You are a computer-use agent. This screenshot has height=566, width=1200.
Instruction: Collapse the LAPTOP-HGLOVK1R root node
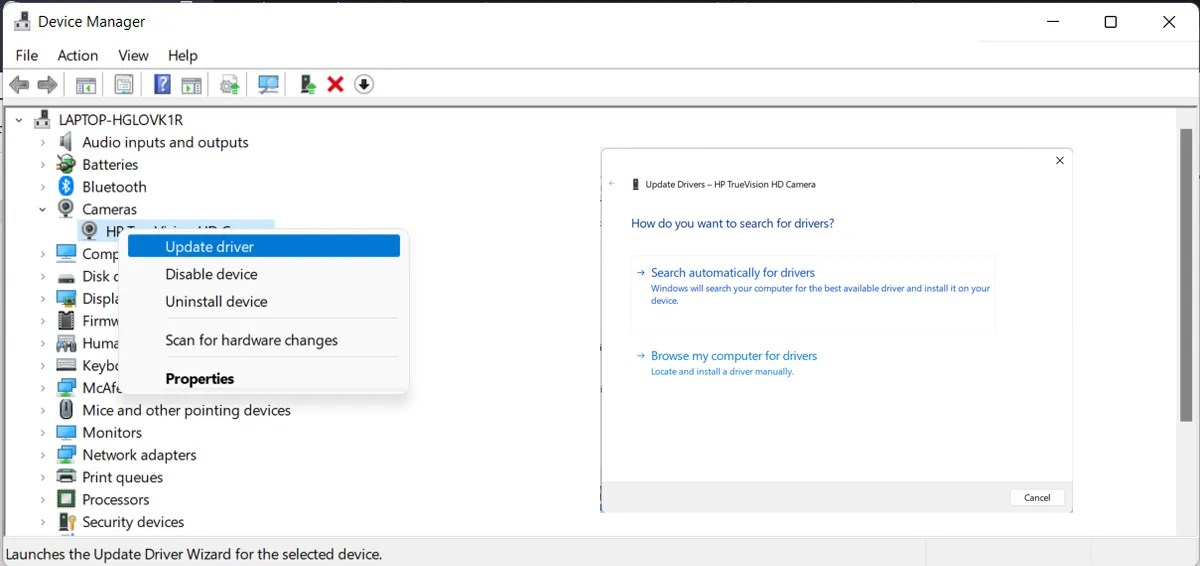coord(19,120)
